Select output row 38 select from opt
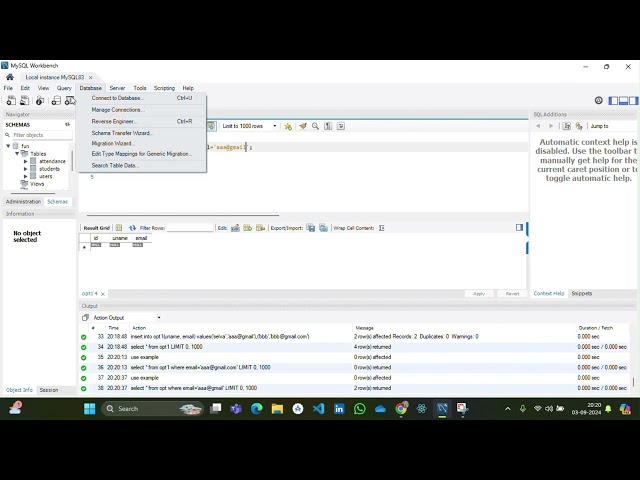This screenshot has height=480, width=640. 355,388
